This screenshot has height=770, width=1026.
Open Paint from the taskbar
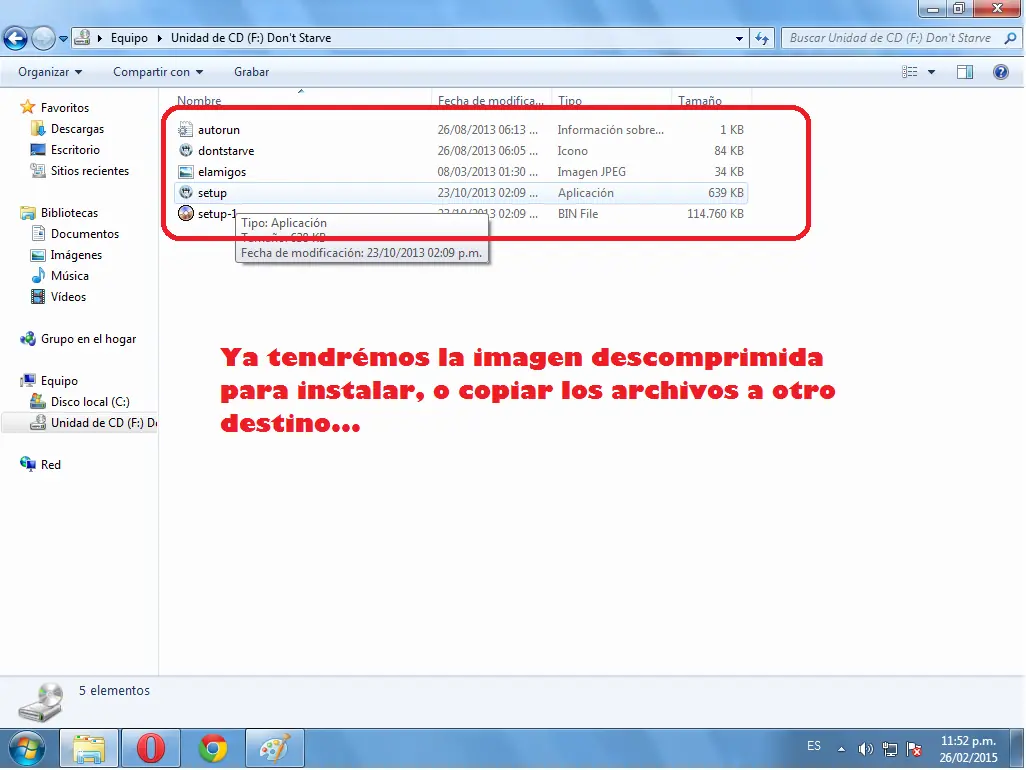[x=274, y=748]
